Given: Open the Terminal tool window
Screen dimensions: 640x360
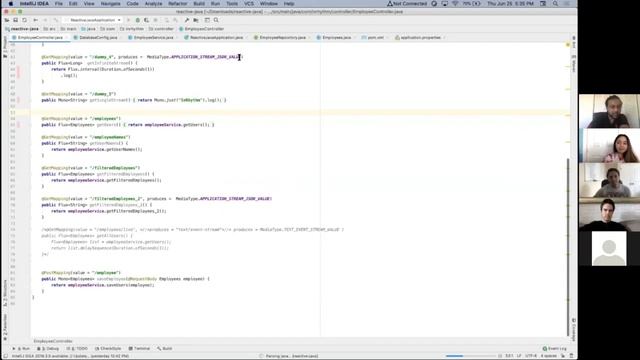Looking at the screenshot, I should pos(139,349).
